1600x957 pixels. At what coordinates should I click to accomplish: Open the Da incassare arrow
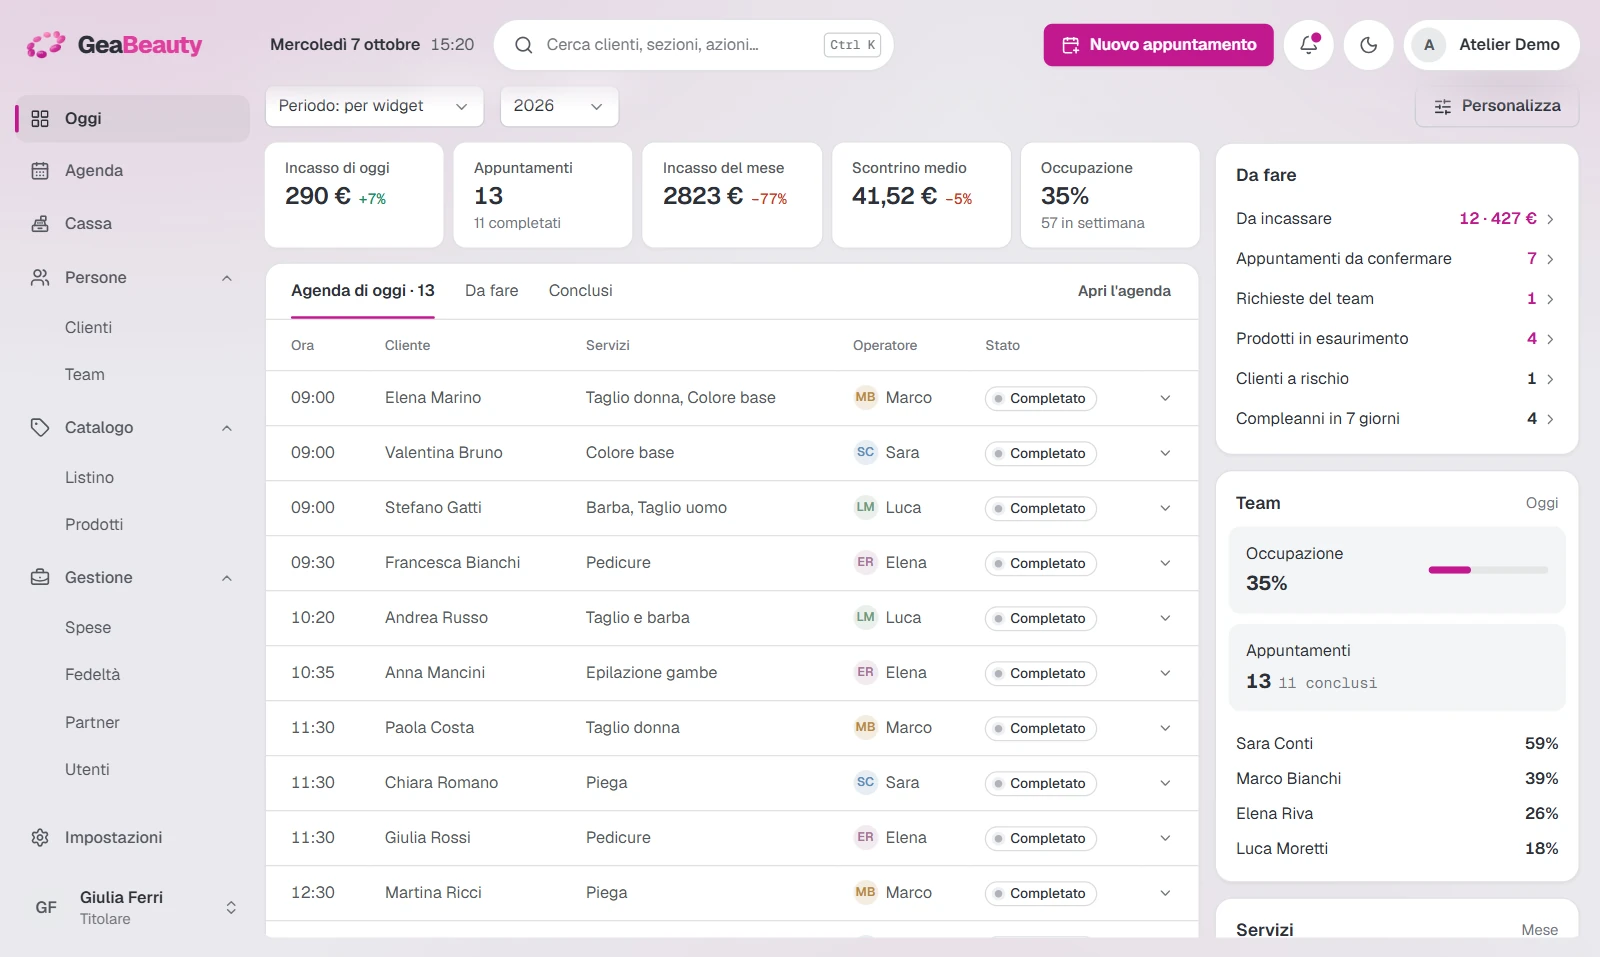tap(1550, 219)
